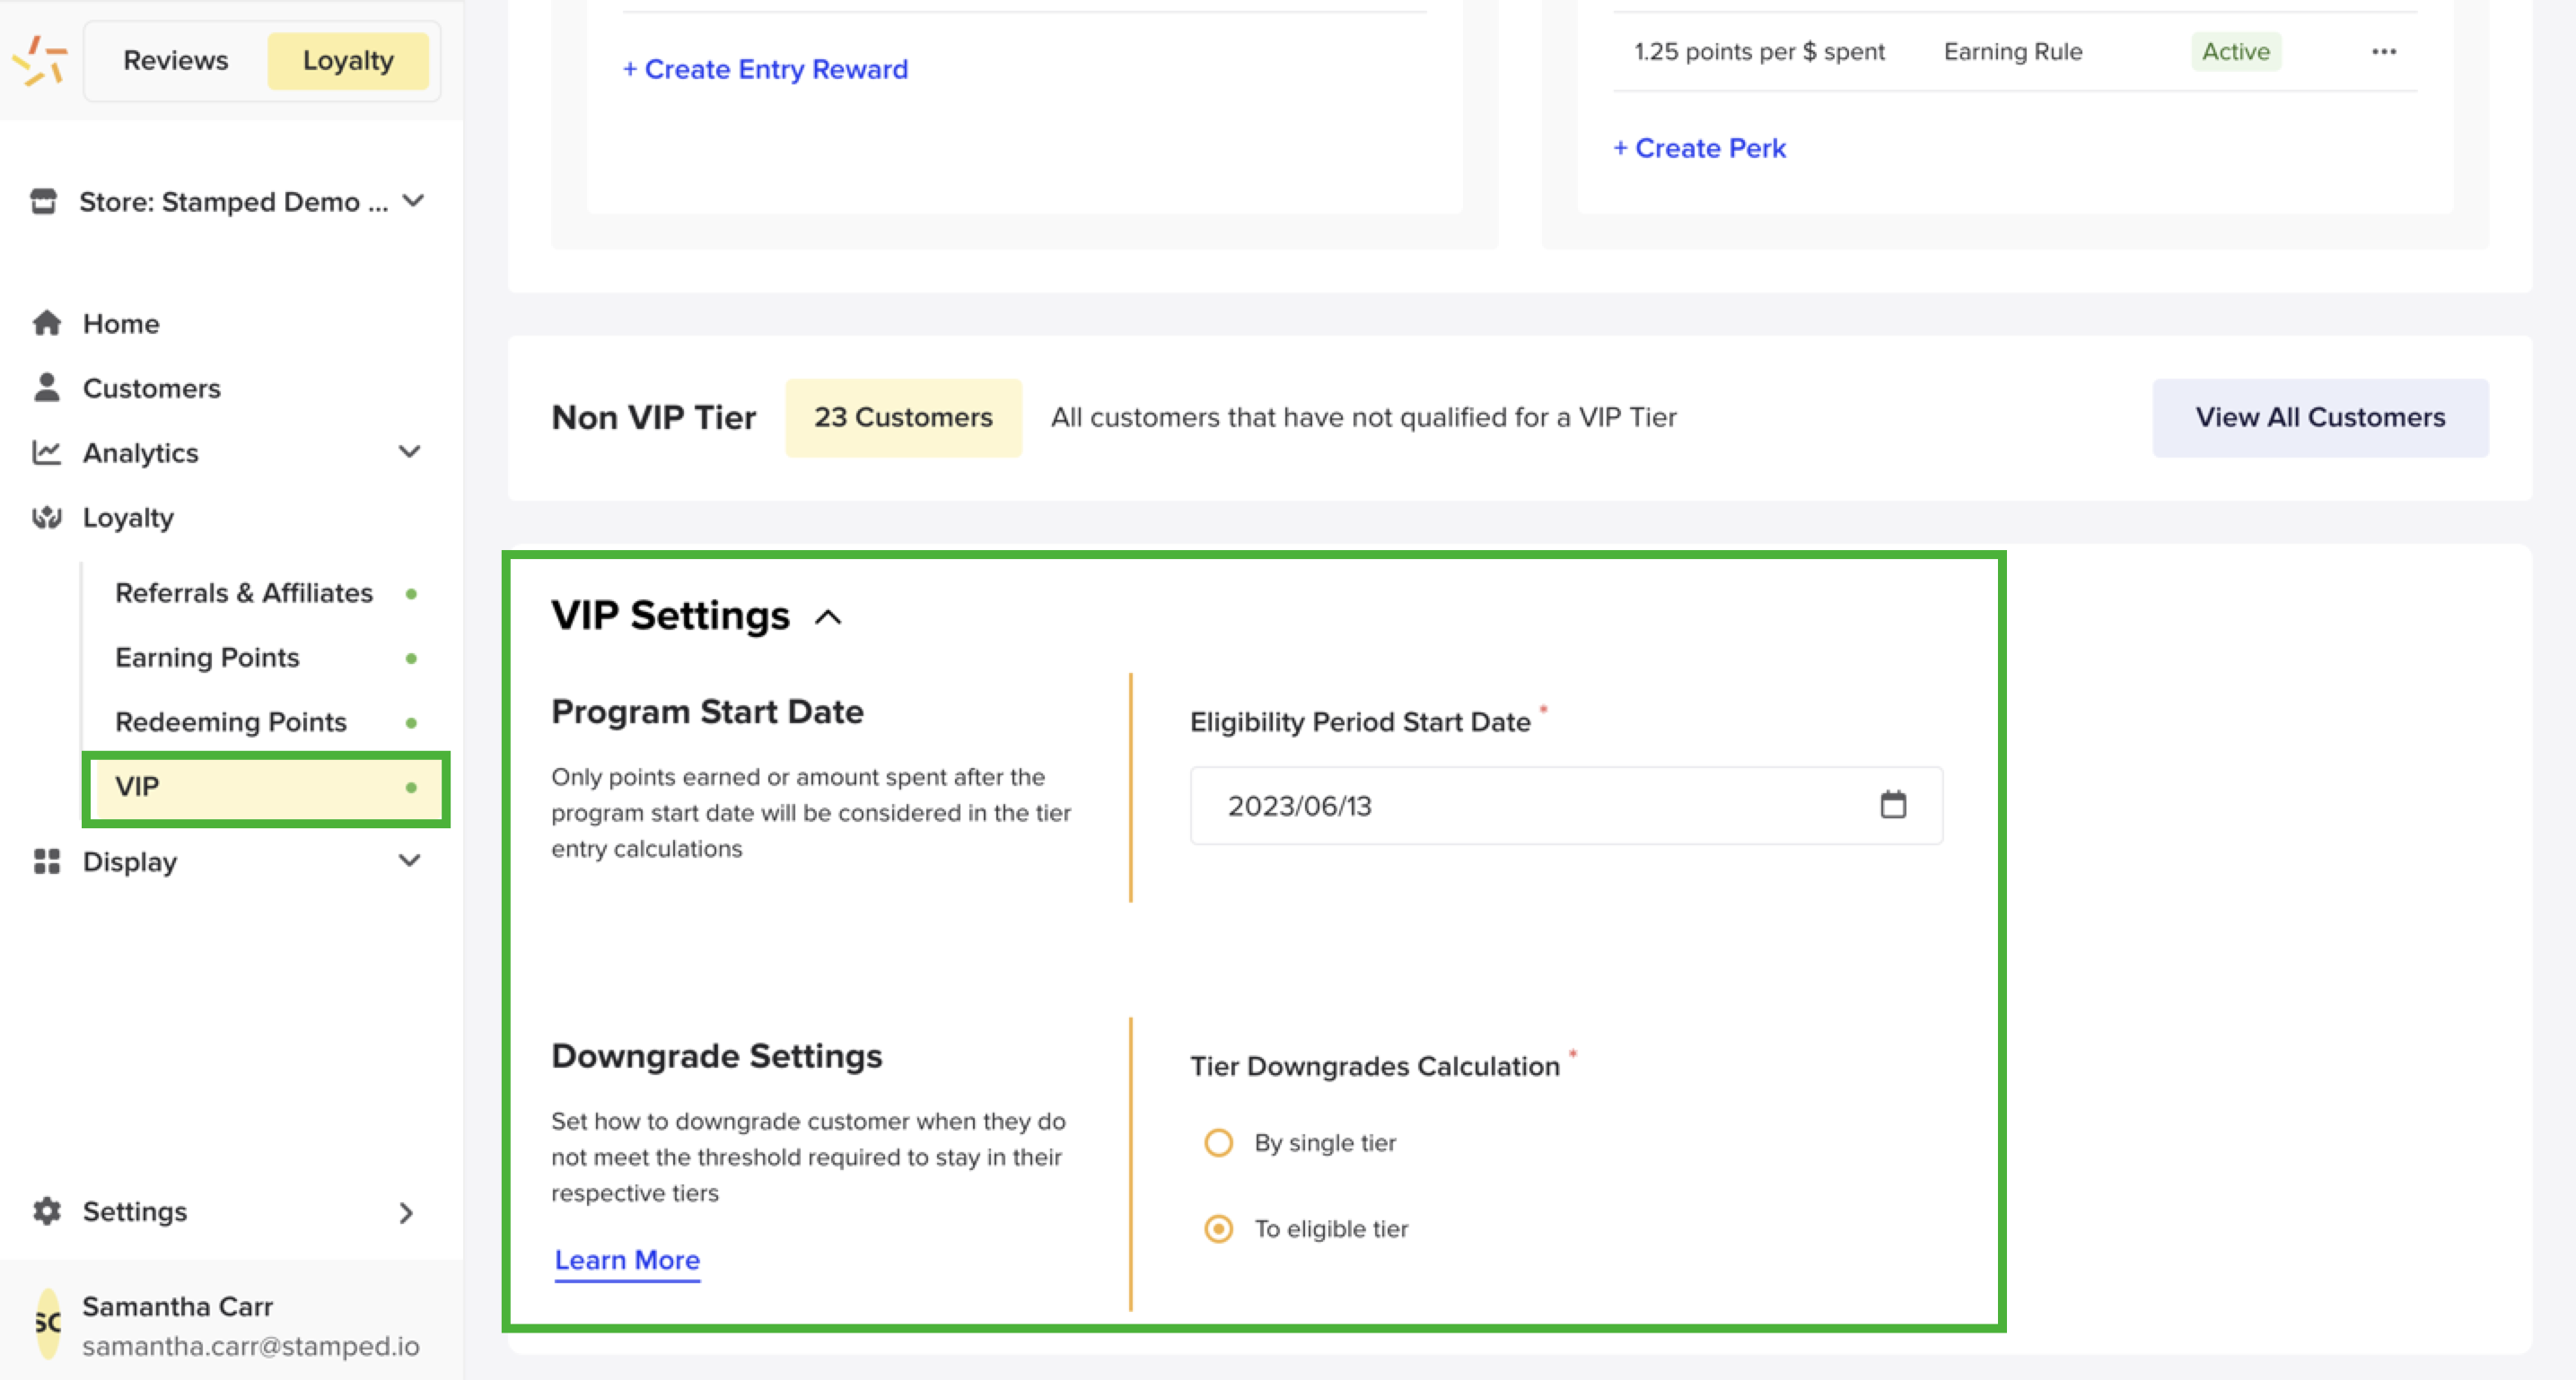Click the Non VIP Tier heading
Viewport: 2576px width, 1380px height.
[654, 417]
